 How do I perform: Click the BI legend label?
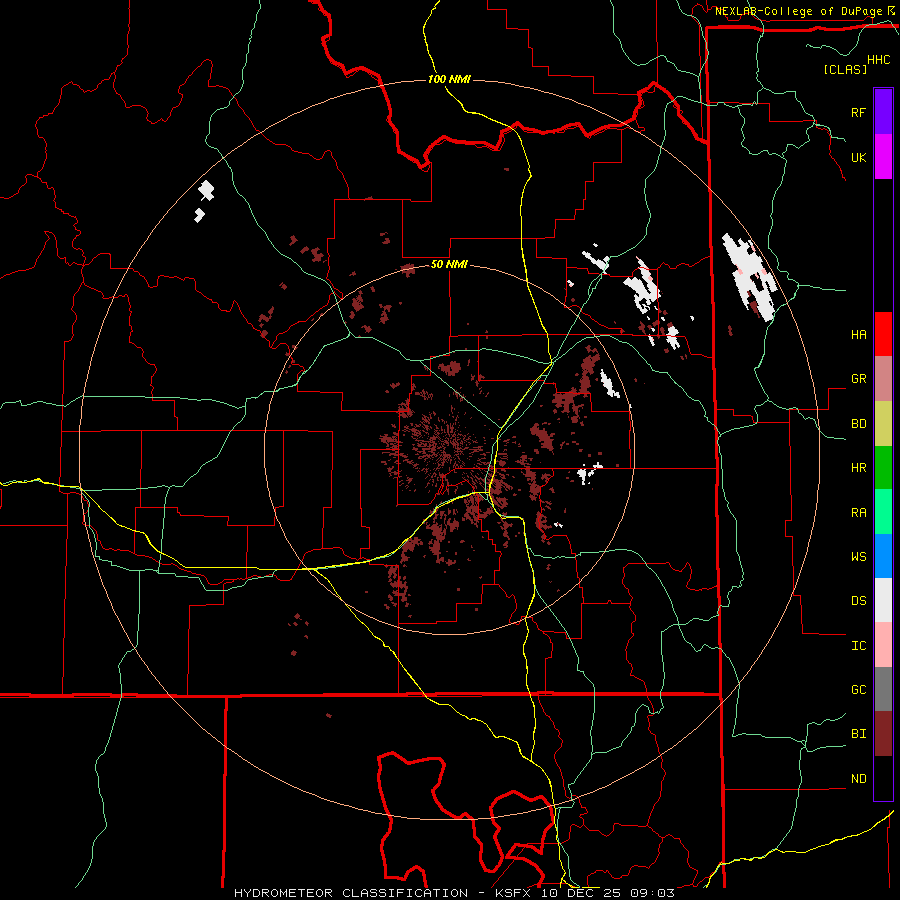(x=858, y=734)
